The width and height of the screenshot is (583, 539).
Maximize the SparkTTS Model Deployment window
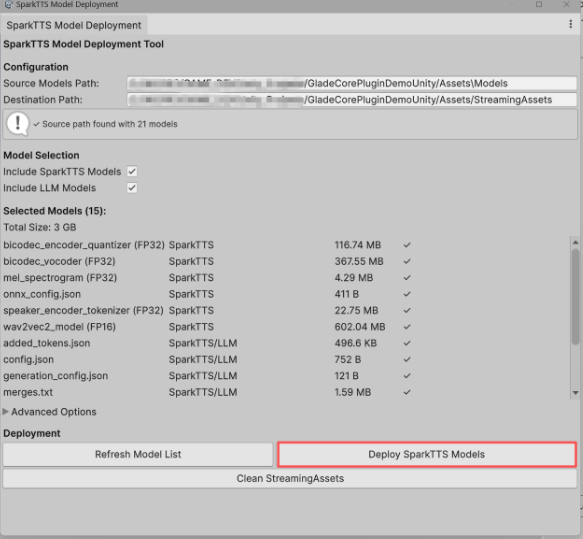click(539, 4)
